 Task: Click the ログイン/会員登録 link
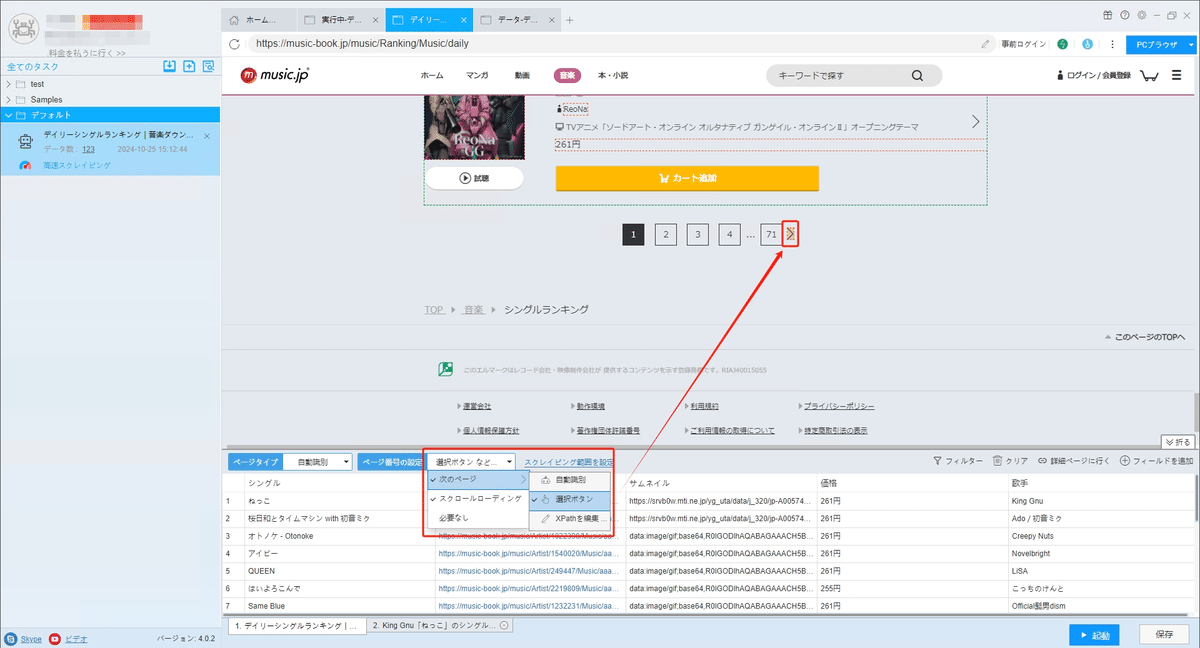(x=1094, y=76)
